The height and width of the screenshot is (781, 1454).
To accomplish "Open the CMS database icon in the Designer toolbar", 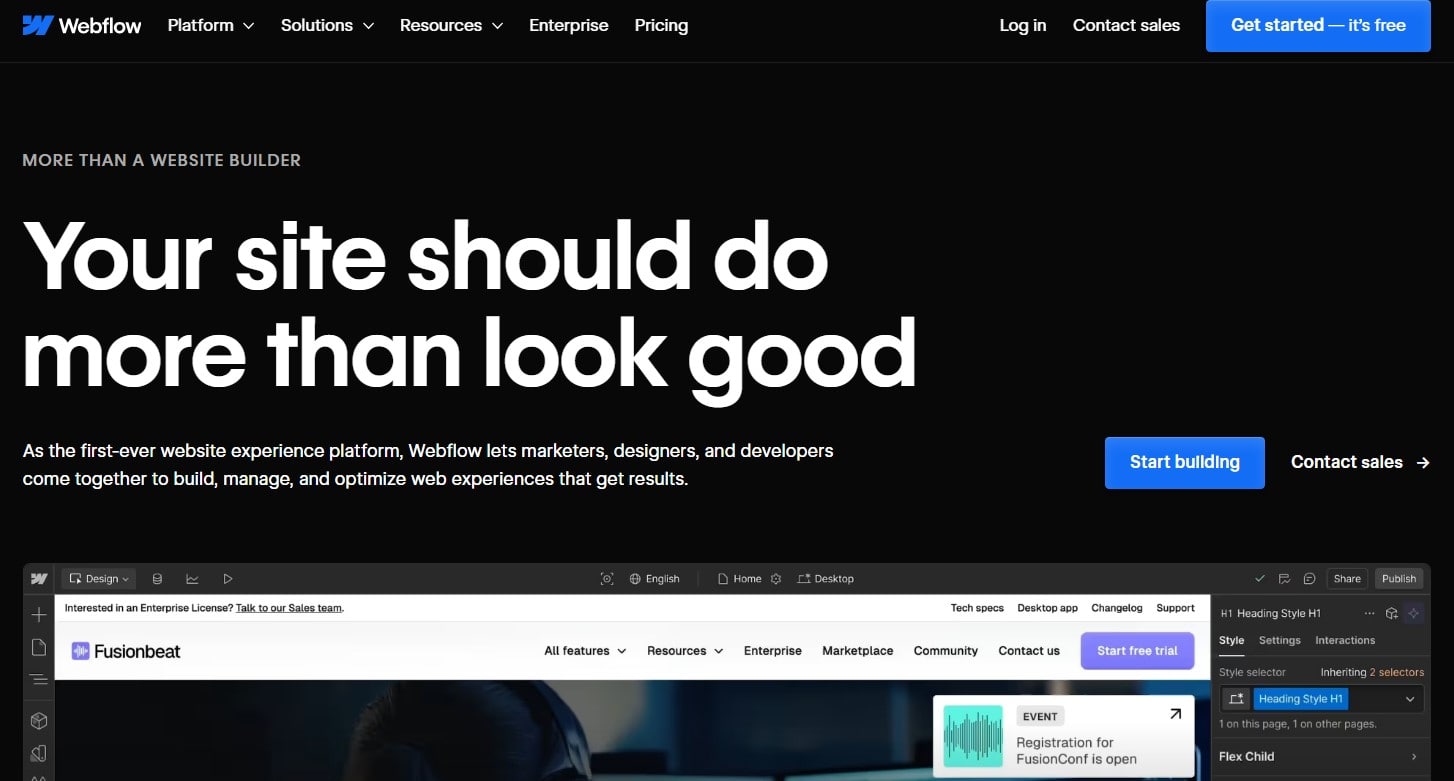I will 157,578.
